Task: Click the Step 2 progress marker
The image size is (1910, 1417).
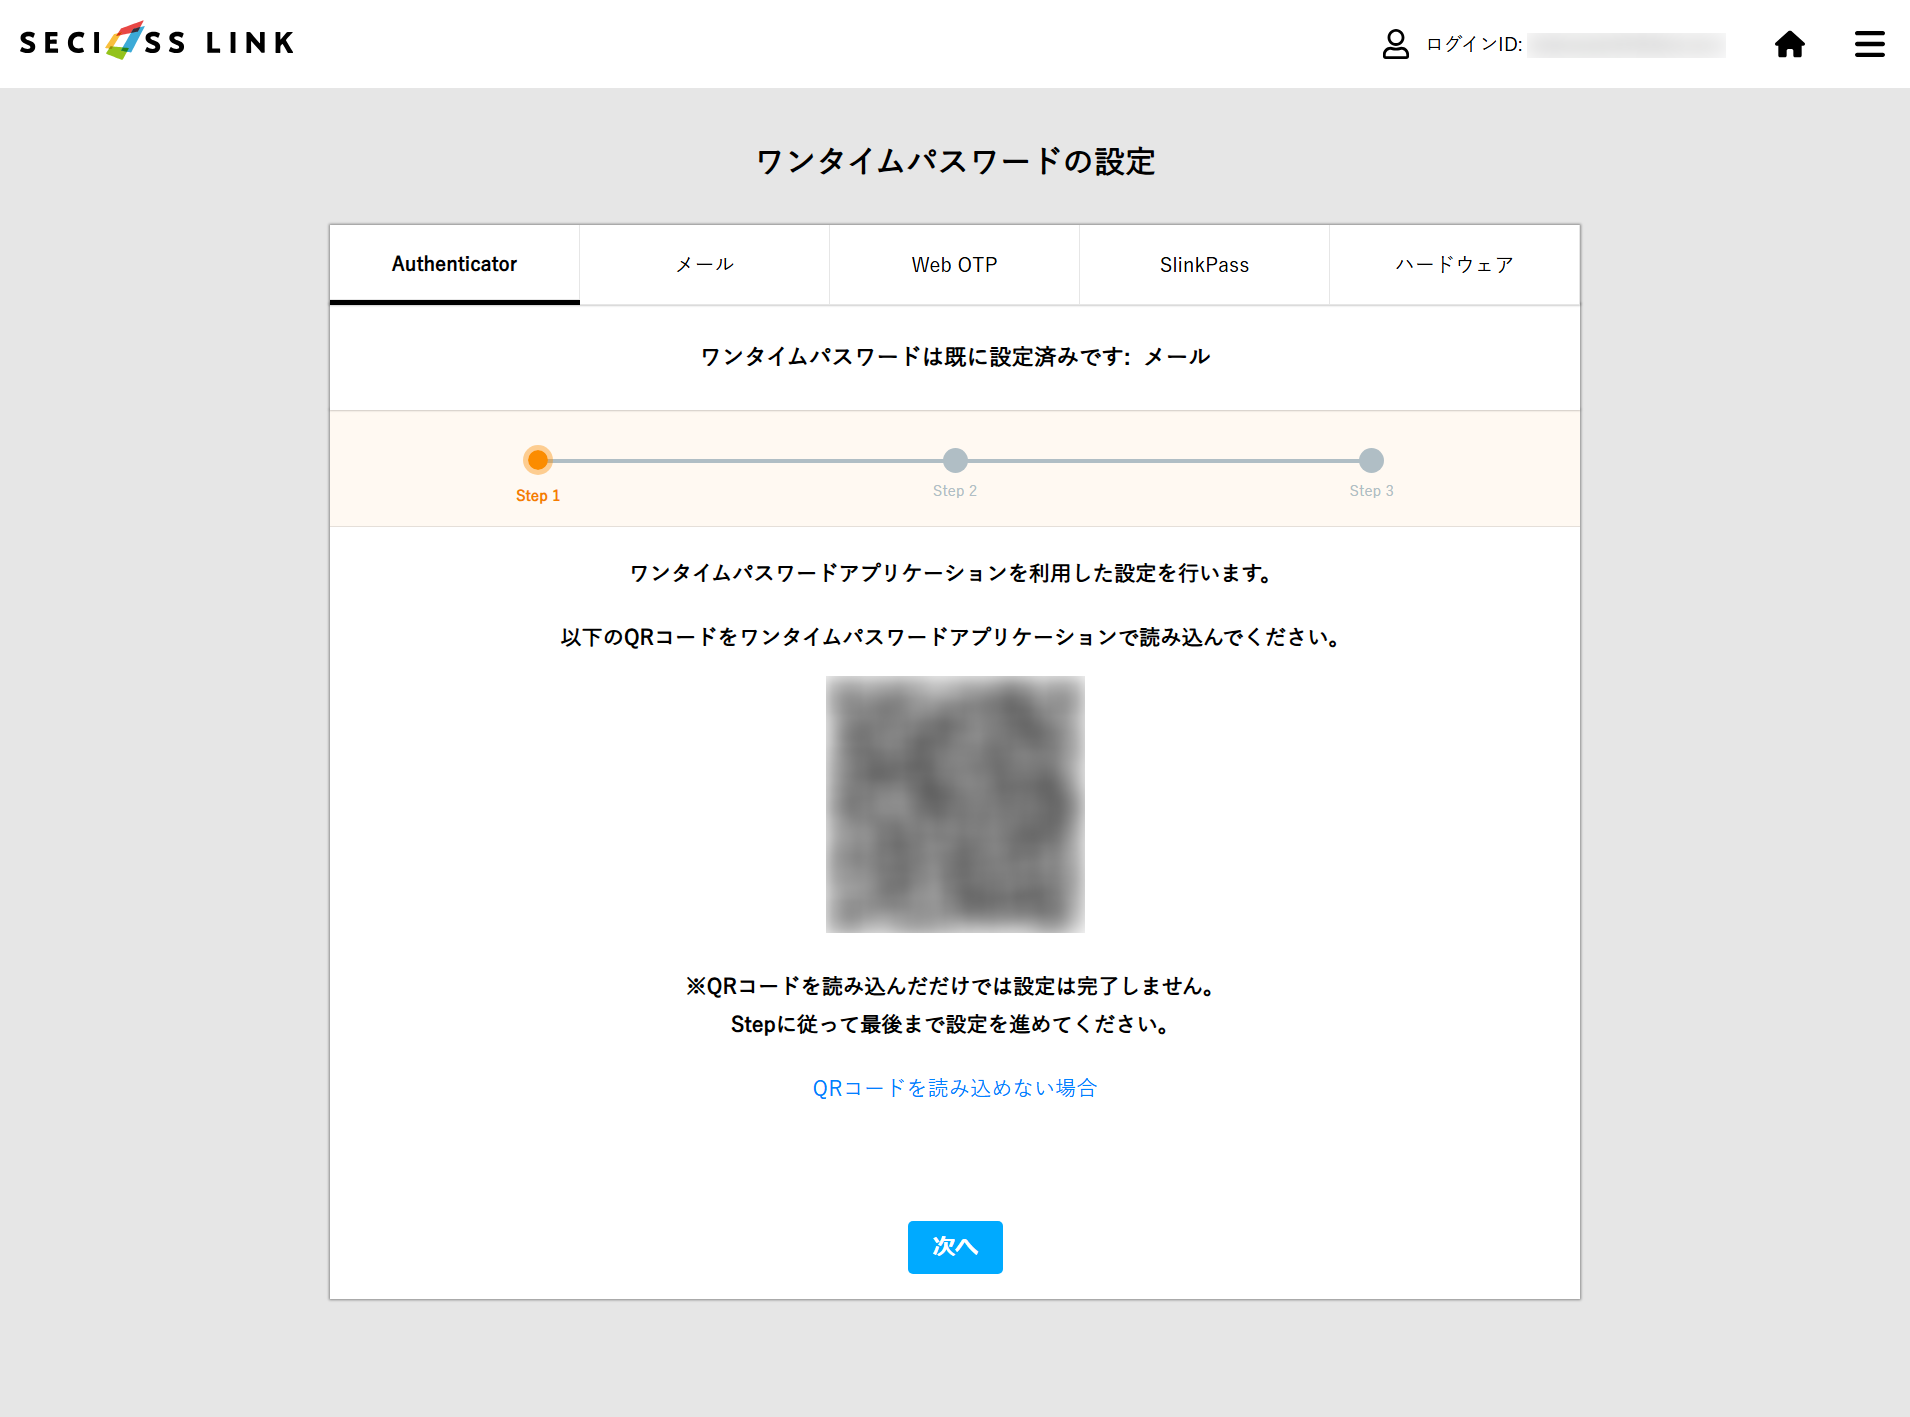Action: 955,460
